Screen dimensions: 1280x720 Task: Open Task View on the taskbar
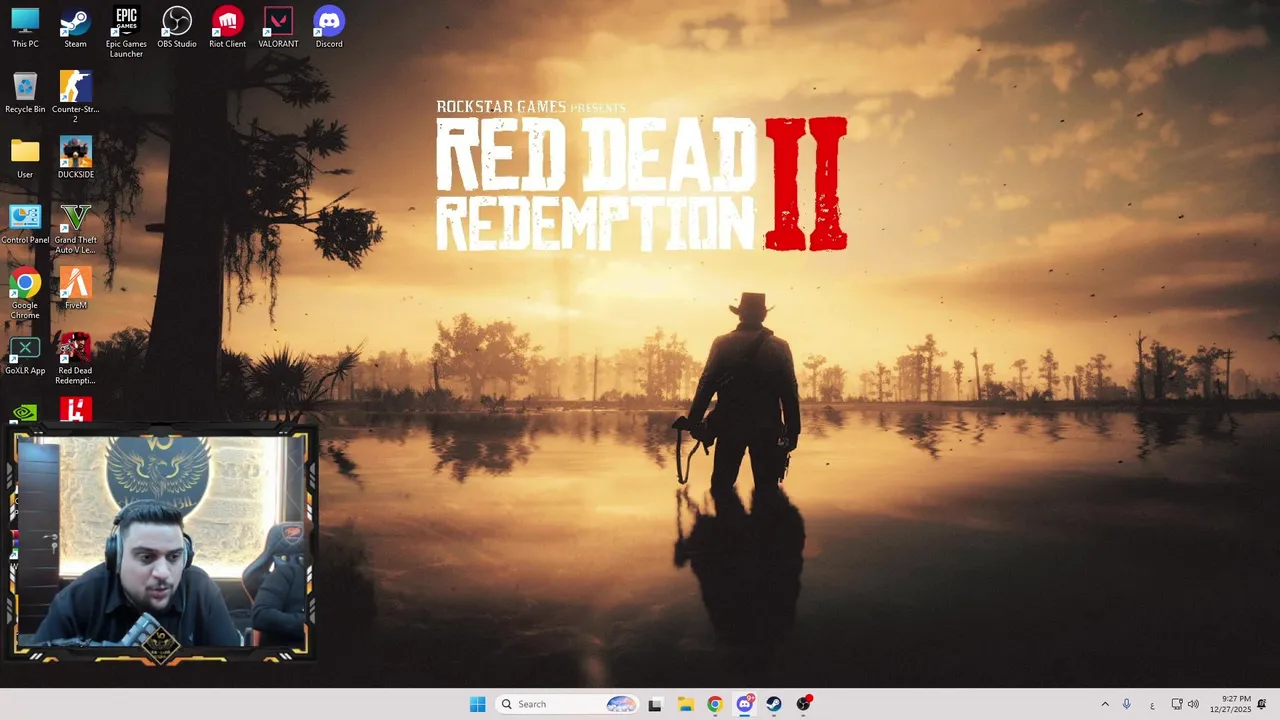[655, 704]
